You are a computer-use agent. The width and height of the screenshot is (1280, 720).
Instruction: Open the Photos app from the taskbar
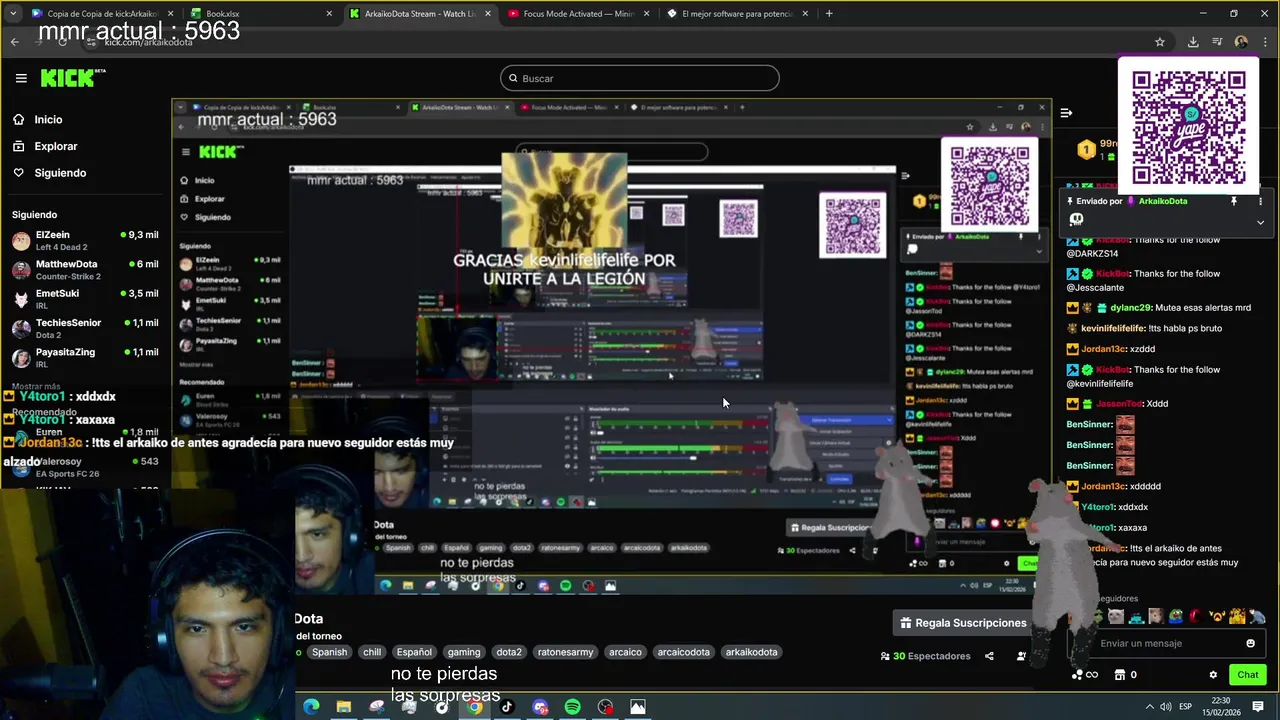(x=637, y=707)
